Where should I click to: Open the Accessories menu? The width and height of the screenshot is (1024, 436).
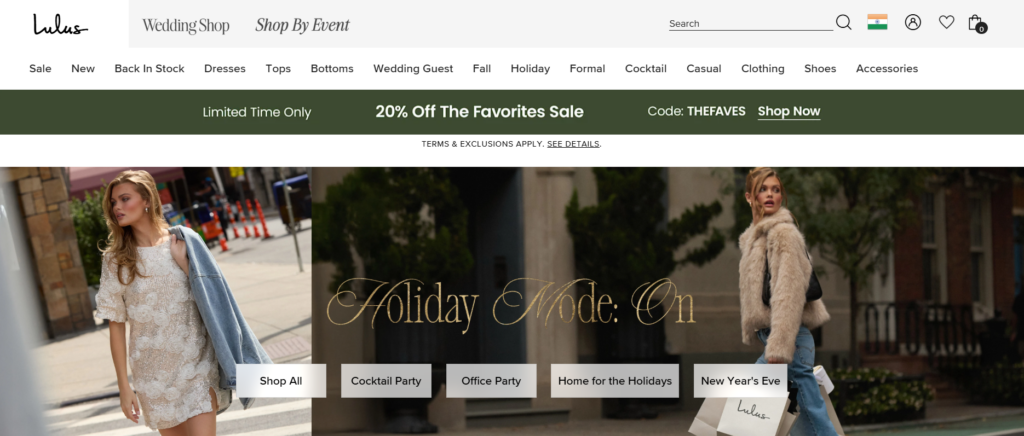pos(887,69)
